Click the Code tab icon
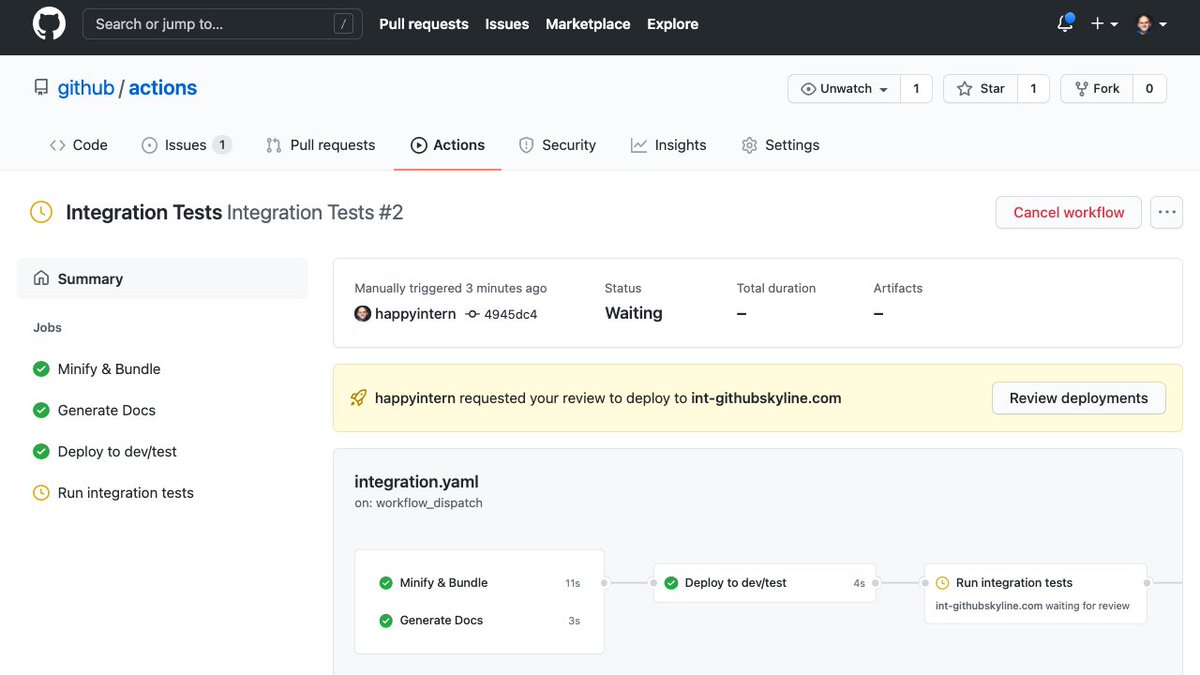 [x=58, y=145]
